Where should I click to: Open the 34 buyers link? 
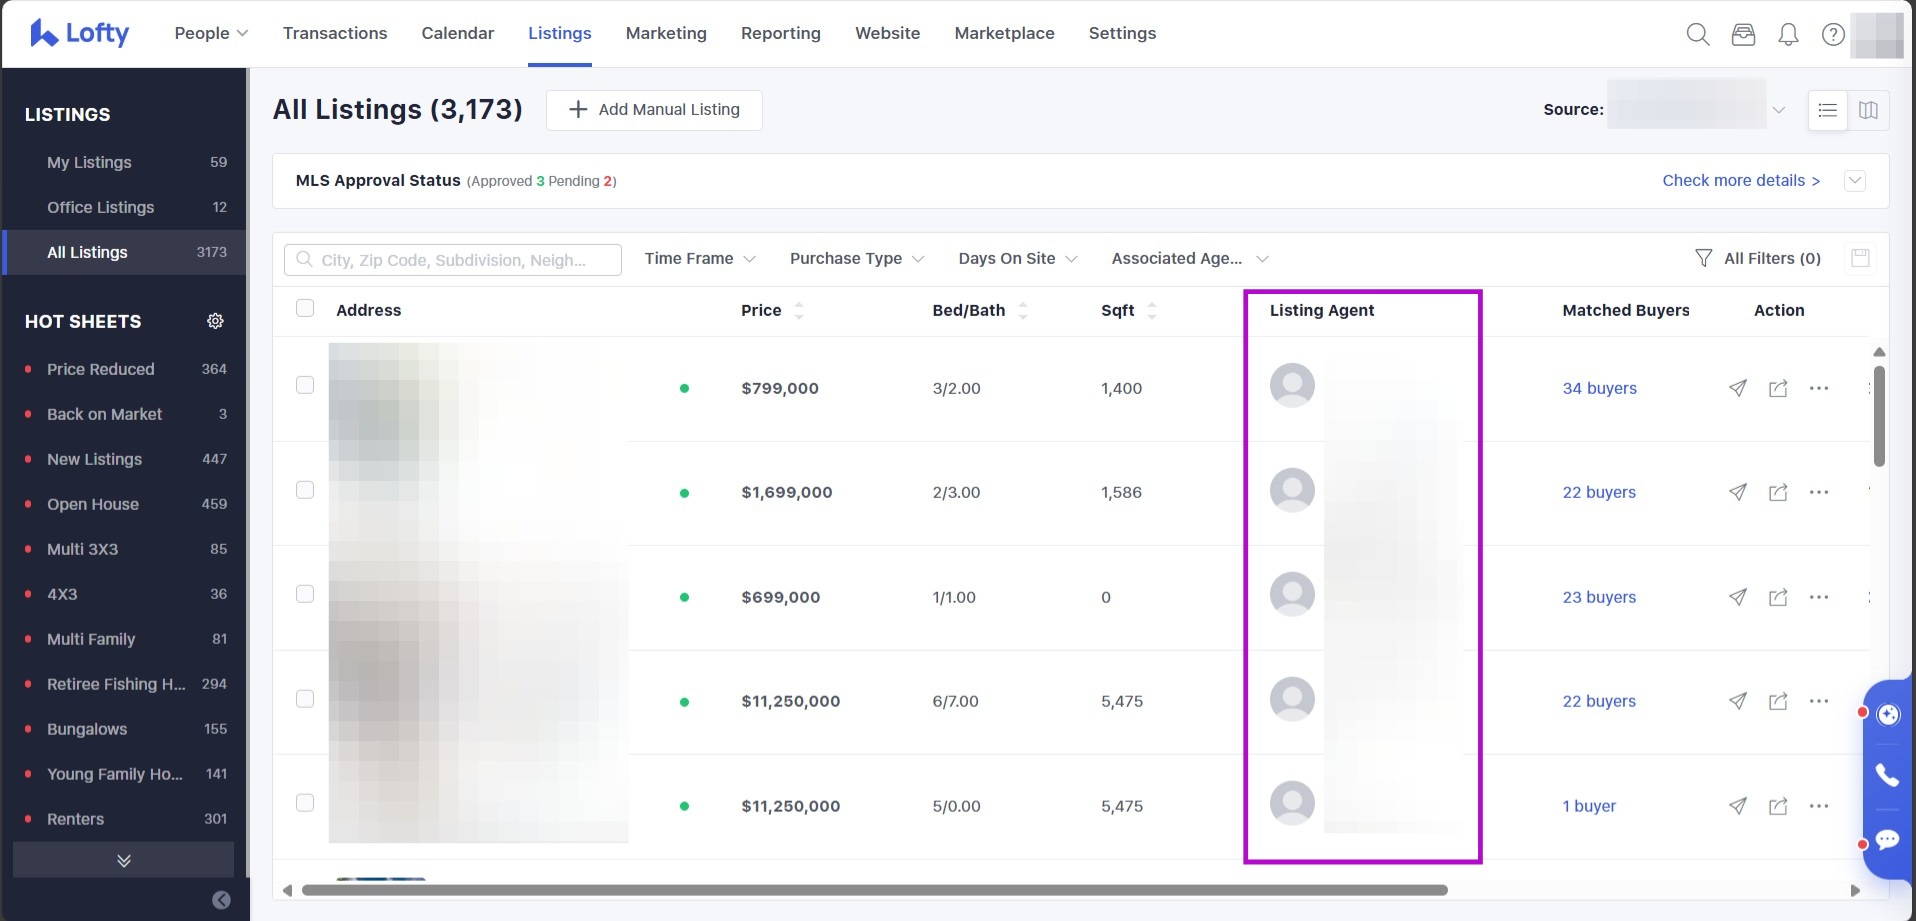pyautogui.click(x=1599, y=388)
